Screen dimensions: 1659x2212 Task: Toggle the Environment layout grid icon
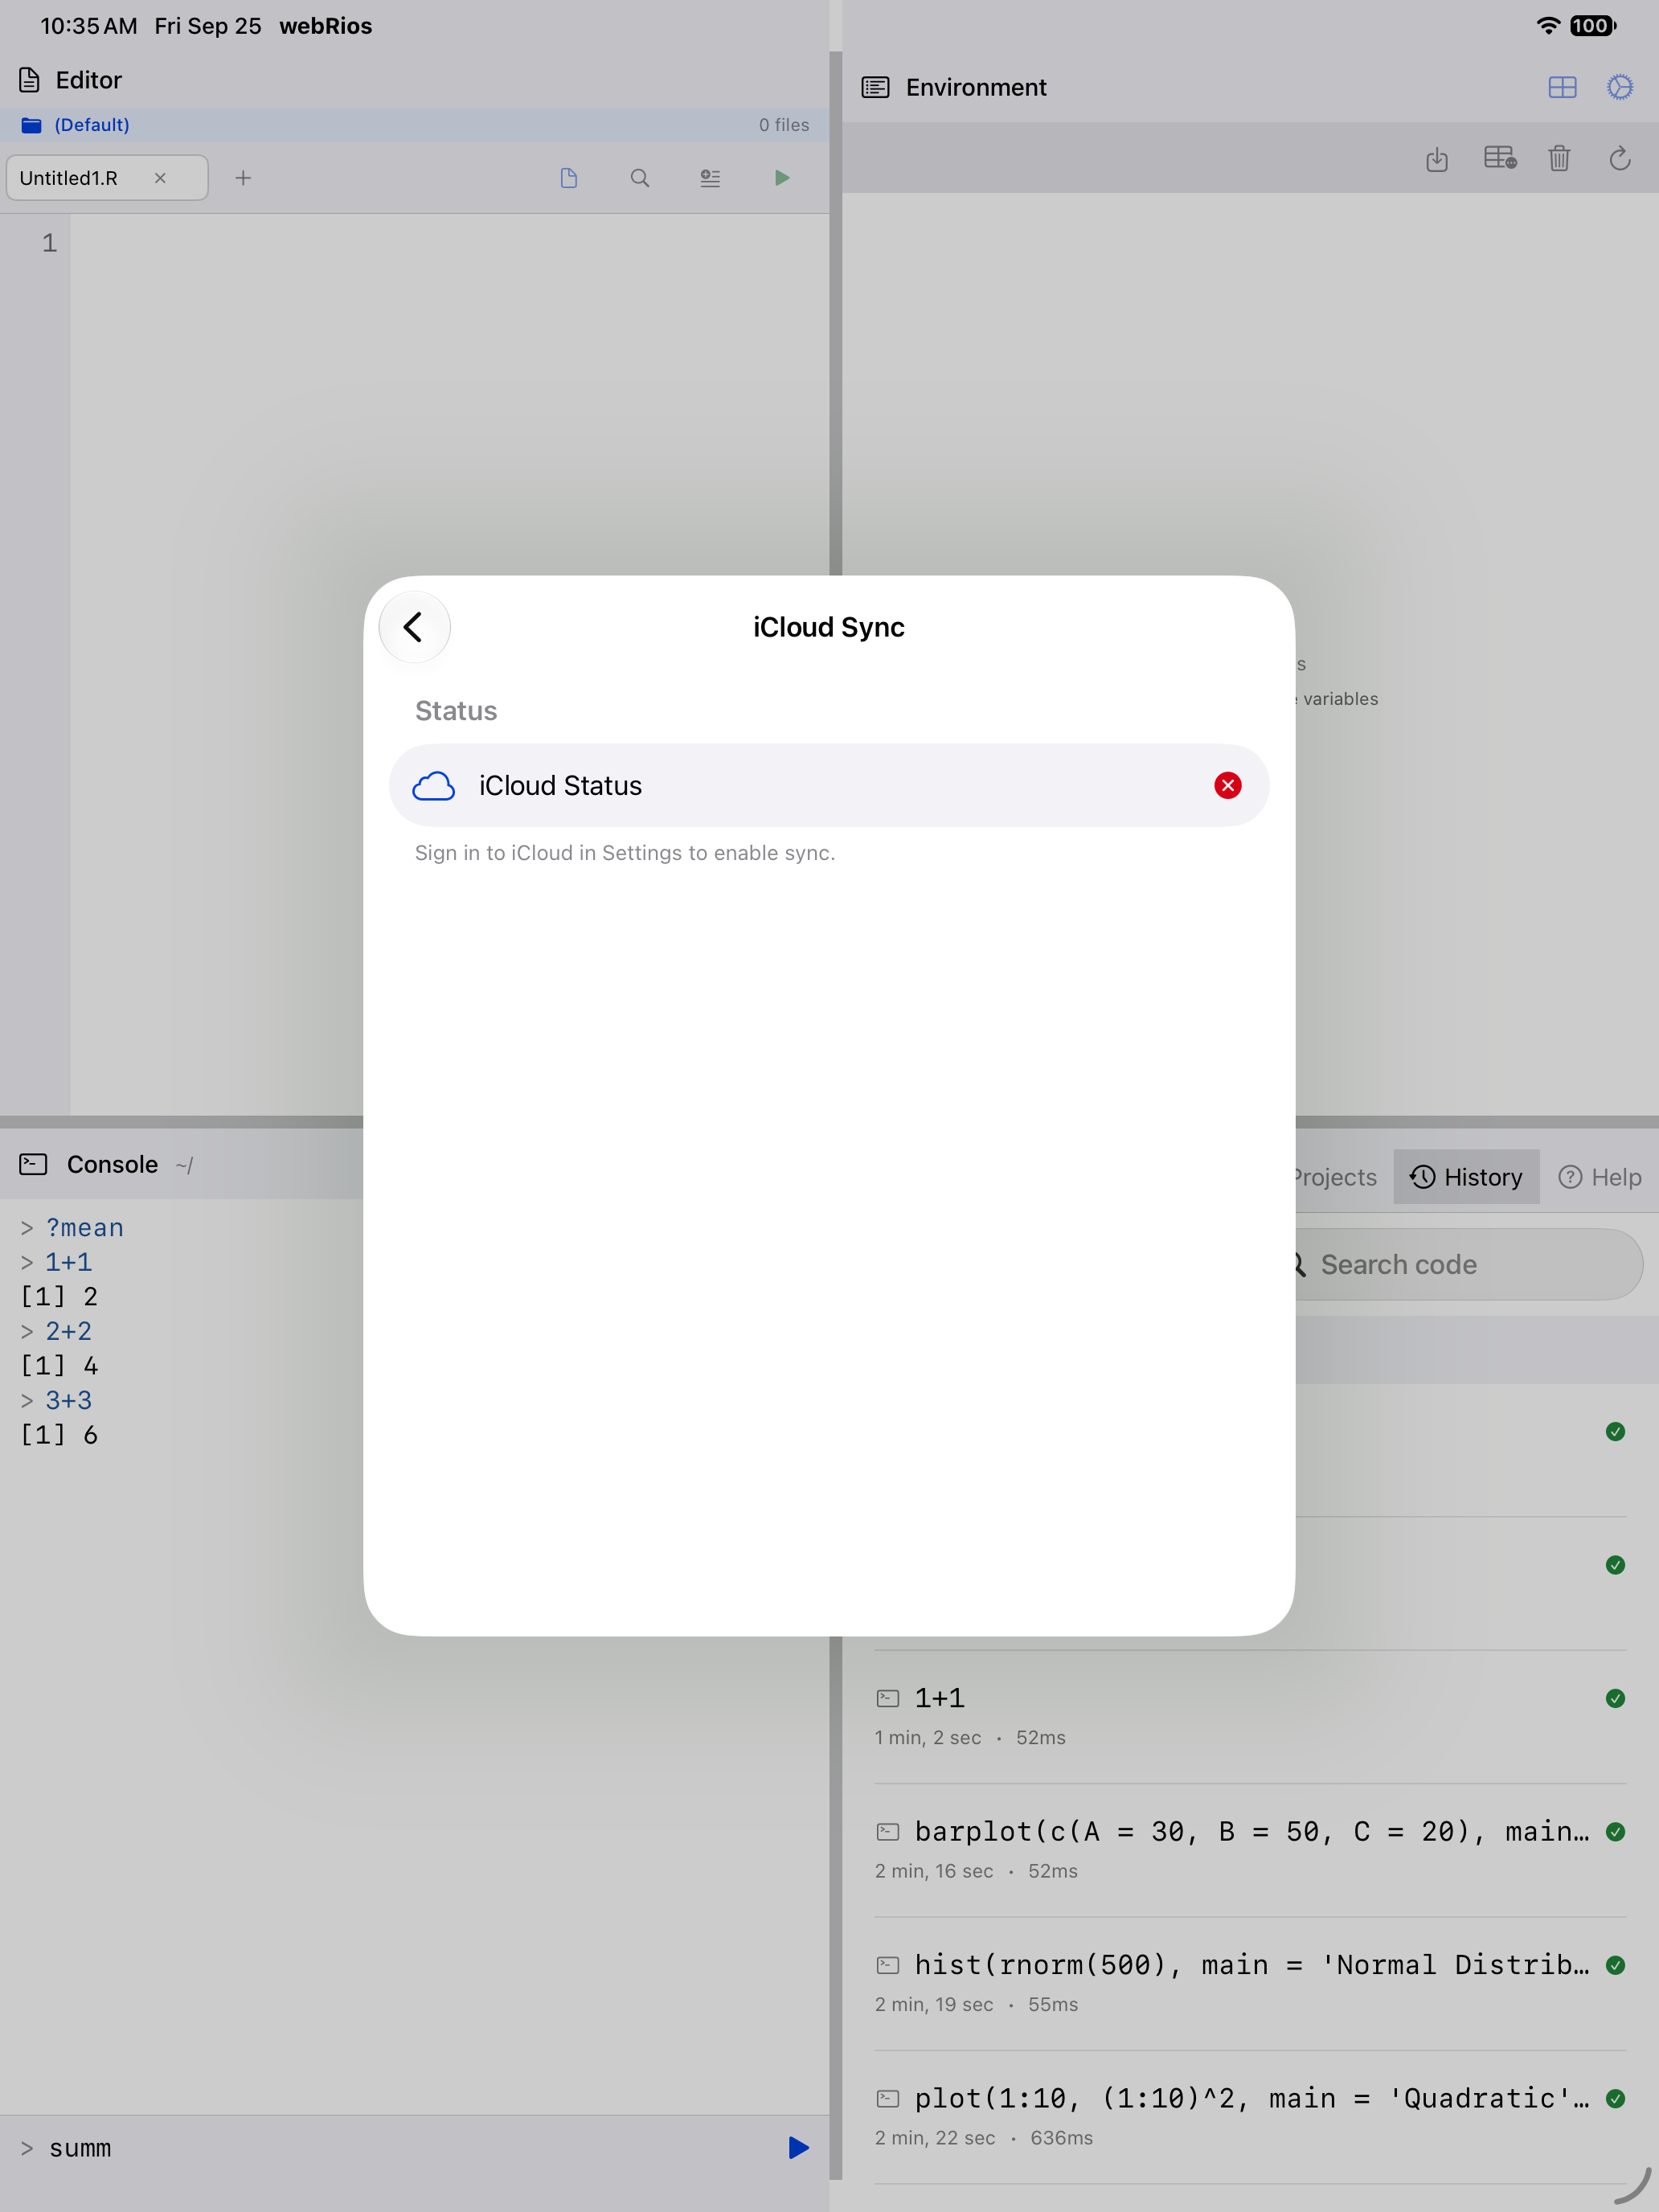[x=1562, y=87]
